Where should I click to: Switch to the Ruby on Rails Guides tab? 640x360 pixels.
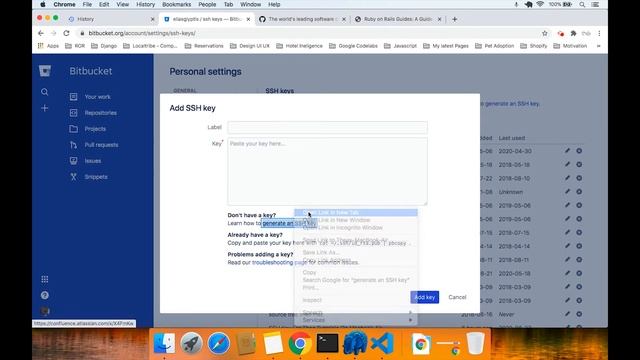click(397, 19)
